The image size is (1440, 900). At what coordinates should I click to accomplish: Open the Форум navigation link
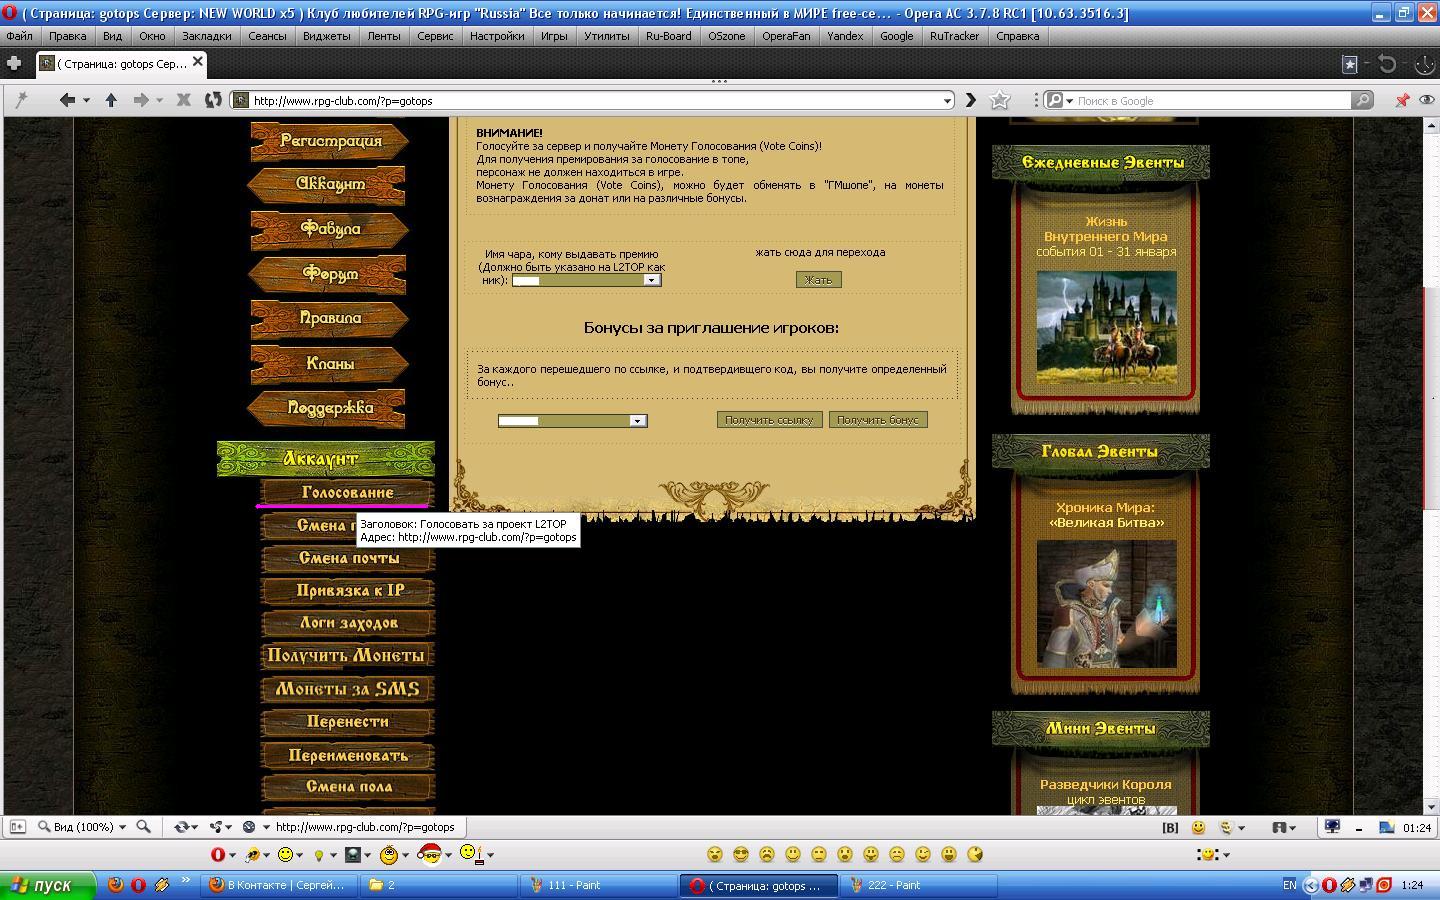pyautogui.click(x=329, y=273)
